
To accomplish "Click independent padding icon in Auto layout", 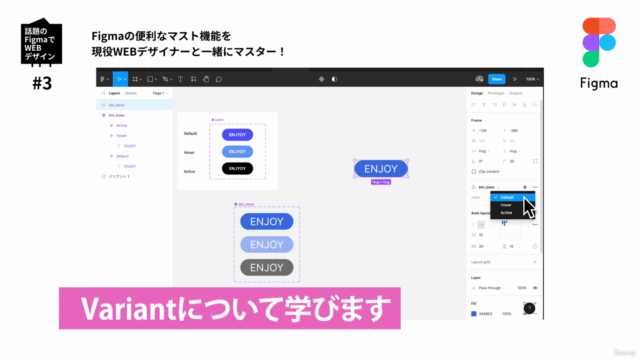I will (535, 247).
